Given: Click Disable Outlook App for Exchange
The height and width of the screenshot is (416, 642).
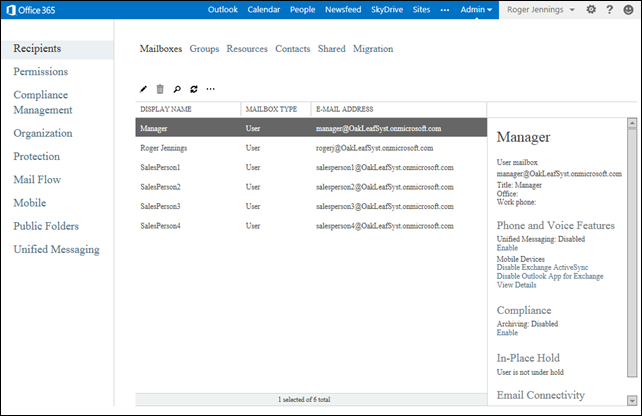Looking at the screenshot, I should (x=550, y=276).
